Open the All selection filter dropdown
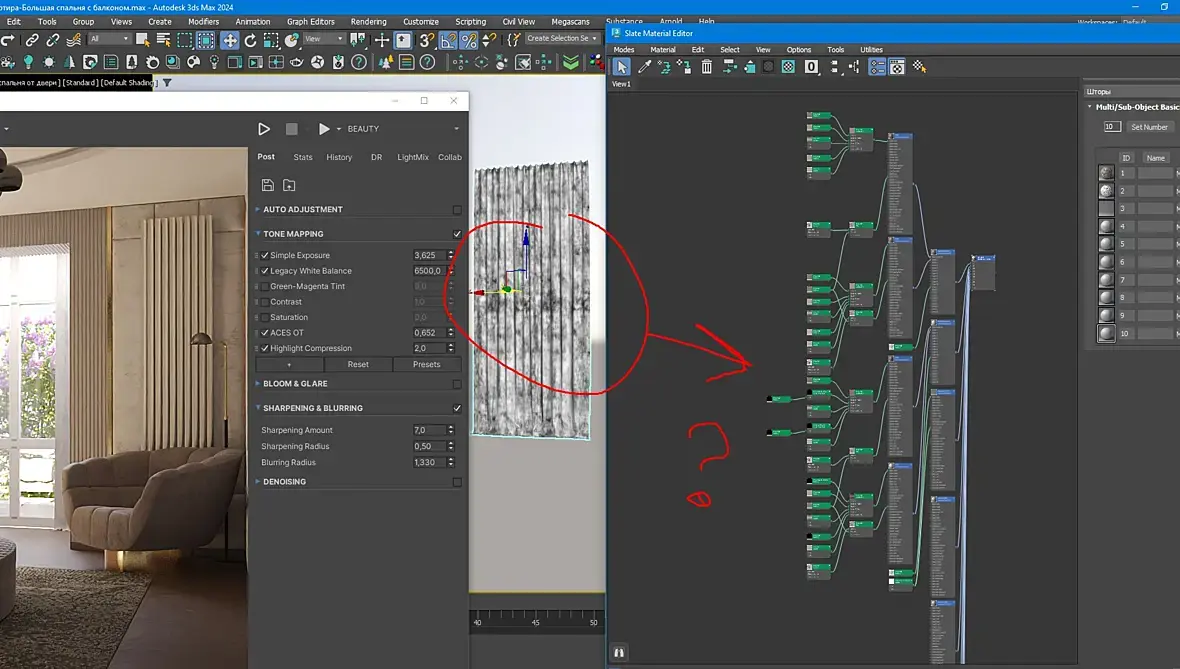The height and width of the screenshot is (669, 1180). coord(109,39)
